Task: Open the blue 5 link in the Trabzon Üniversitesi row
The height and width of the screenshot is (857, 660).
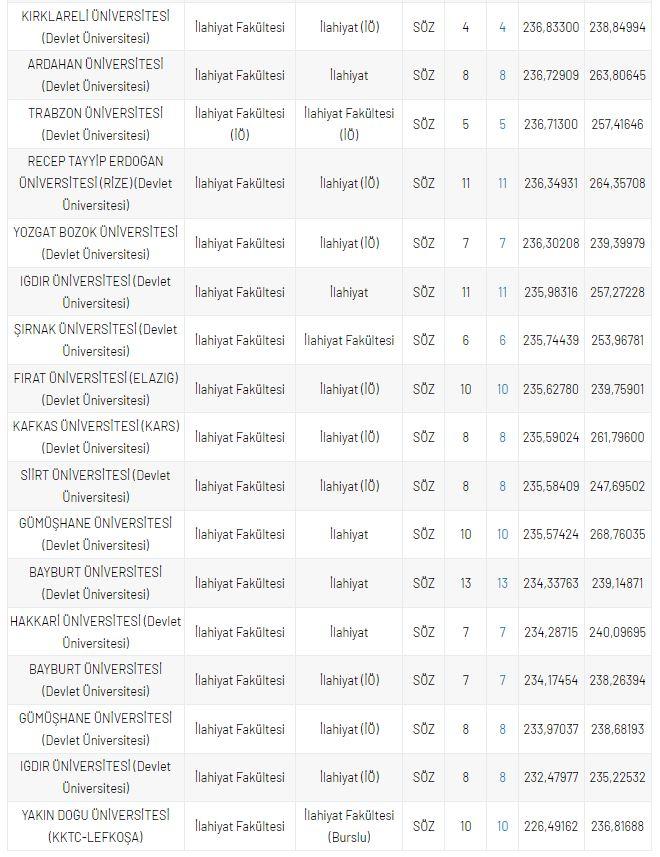Action: tap(502, 124)
